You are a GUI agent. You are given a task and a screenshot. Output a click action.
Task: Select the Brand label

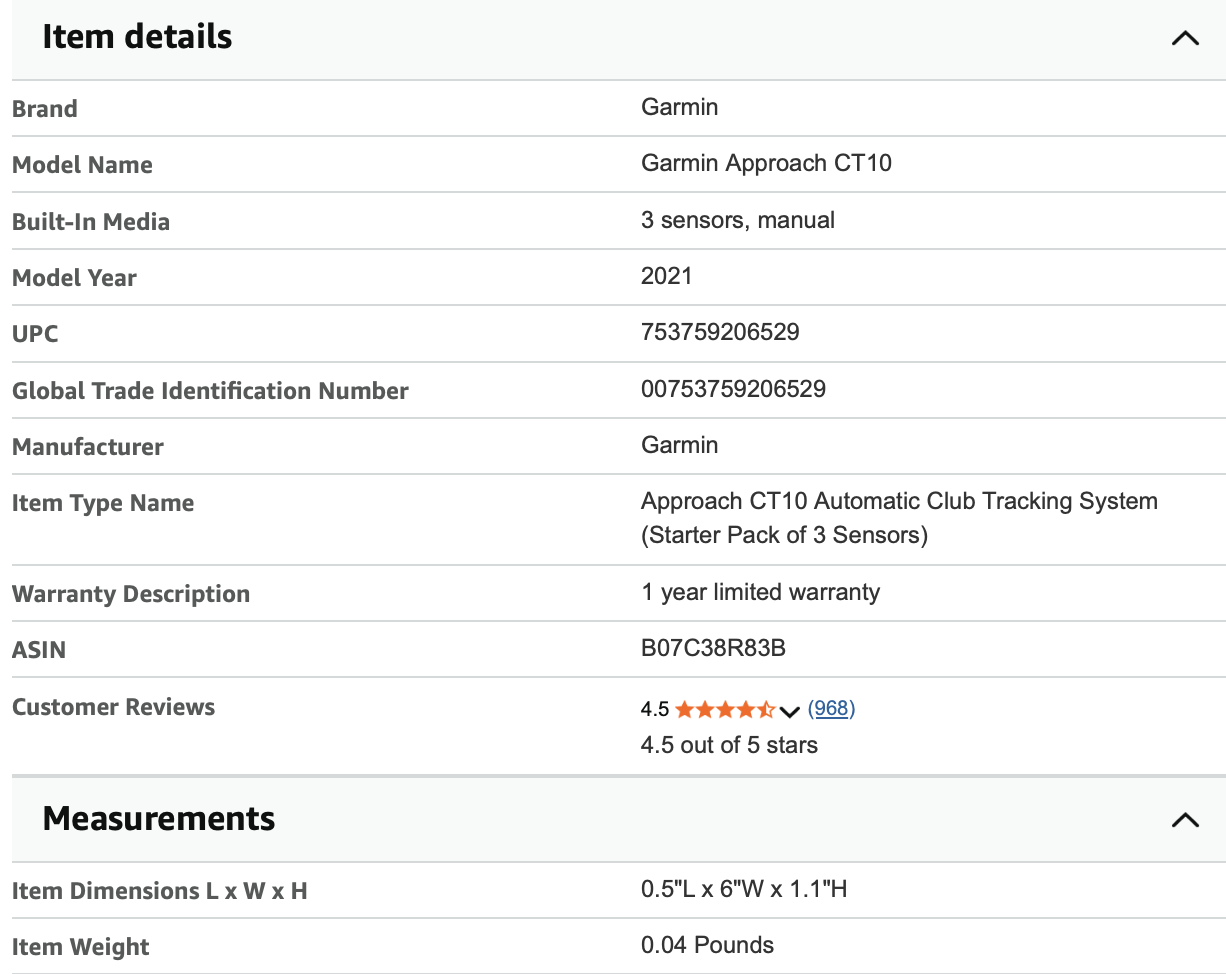(44, 108)
